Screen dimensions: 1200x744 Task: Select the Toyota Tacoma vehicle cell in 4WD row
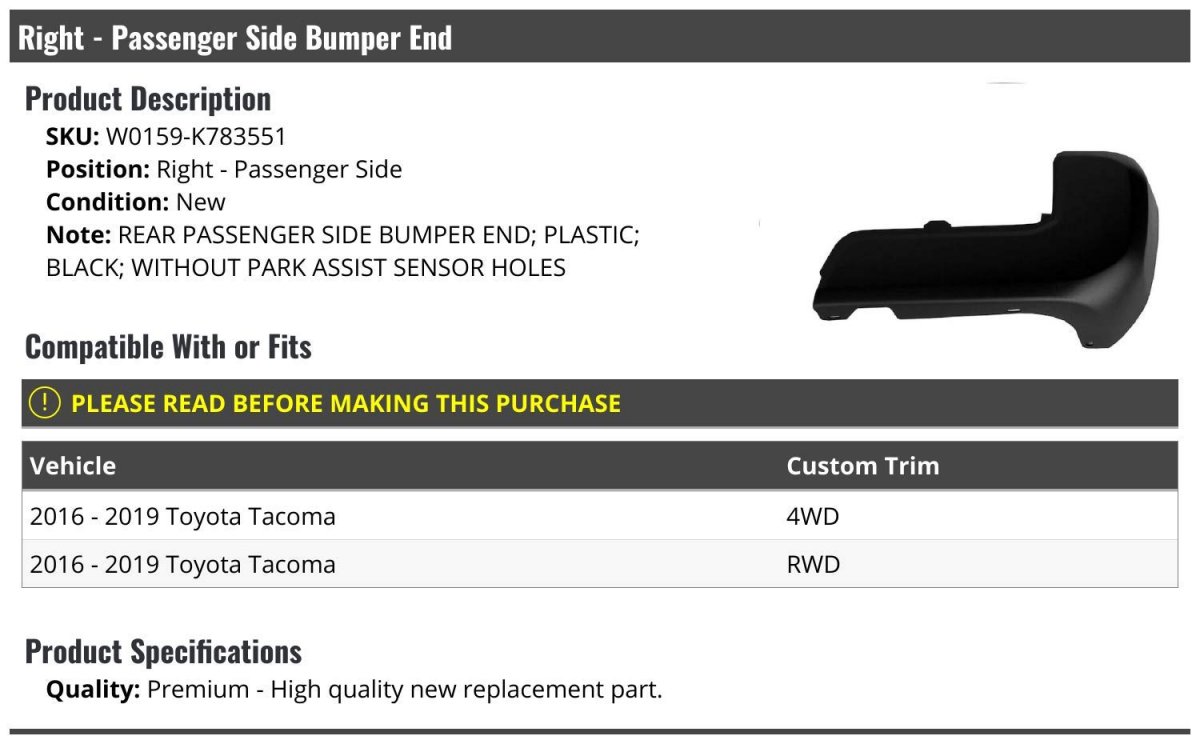pyautogui.click(x=183, y=516)
